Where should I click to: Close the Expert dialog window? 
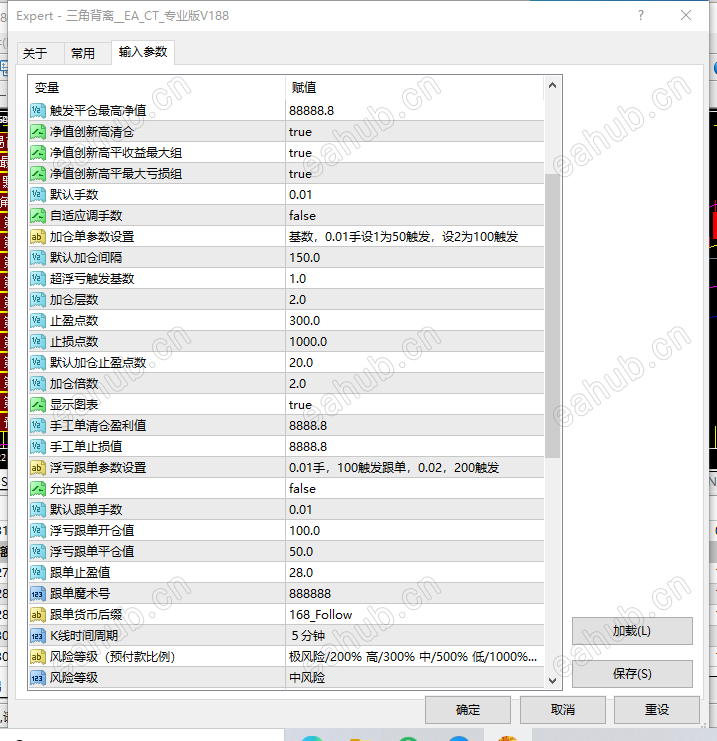(x=686, y=16)
